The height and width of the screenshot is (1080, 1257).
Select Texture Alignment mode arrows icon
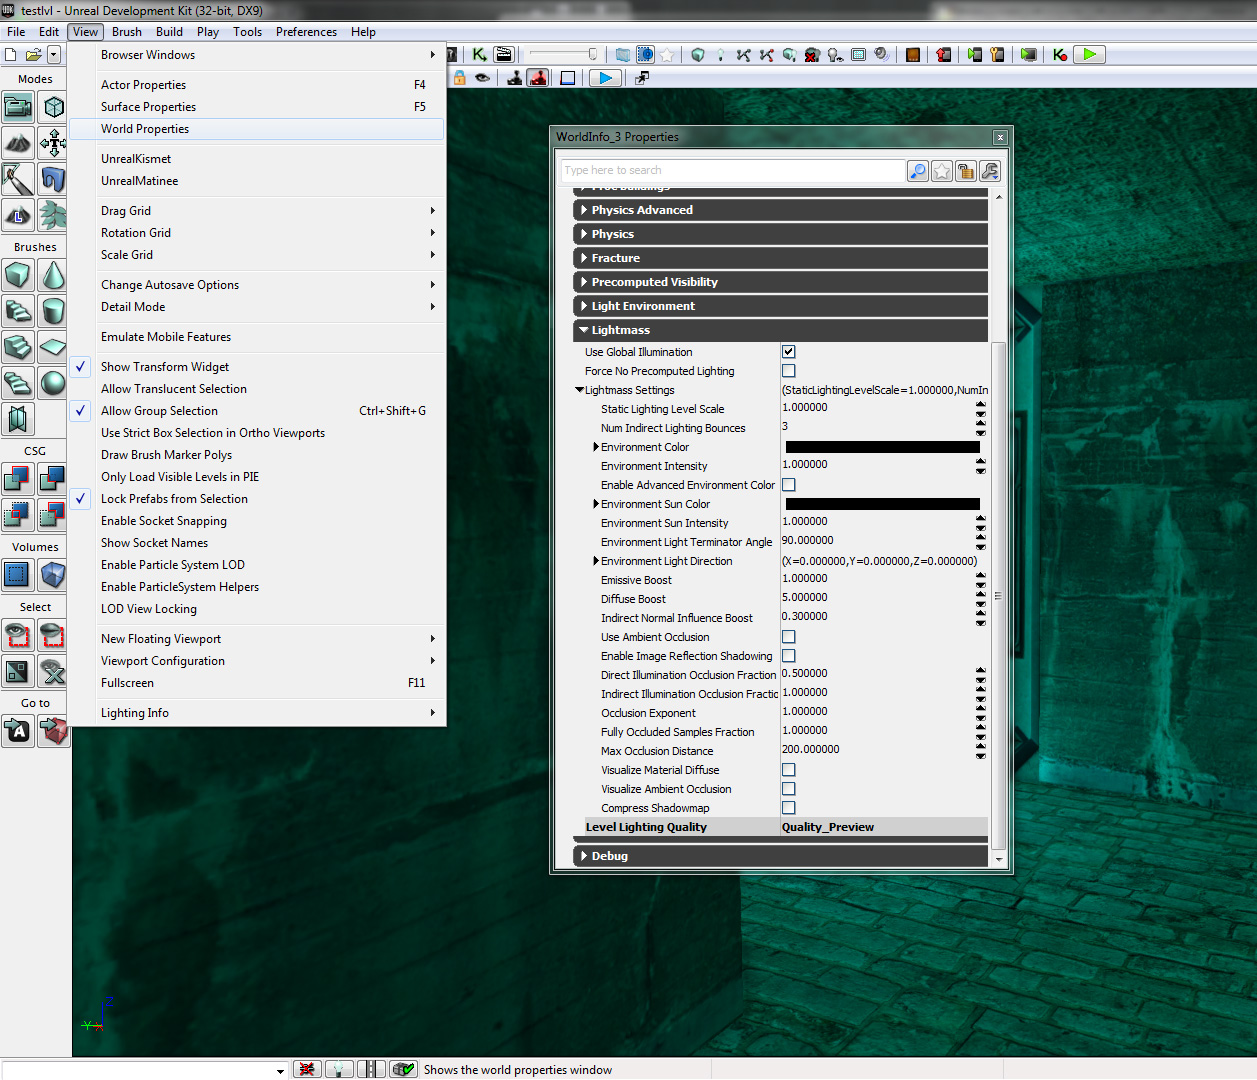pyautogui.click(x=53, y=143)
